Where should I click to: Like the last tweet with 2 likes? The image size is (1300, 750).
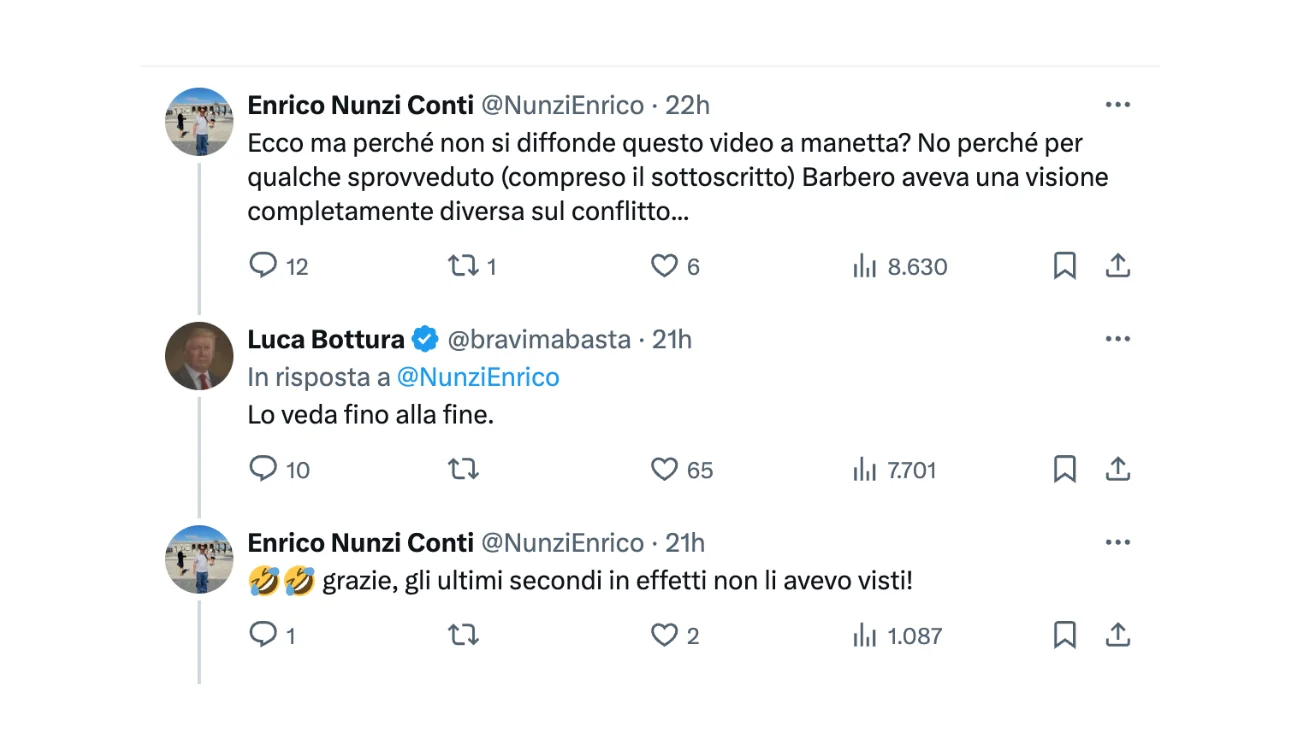664,635
